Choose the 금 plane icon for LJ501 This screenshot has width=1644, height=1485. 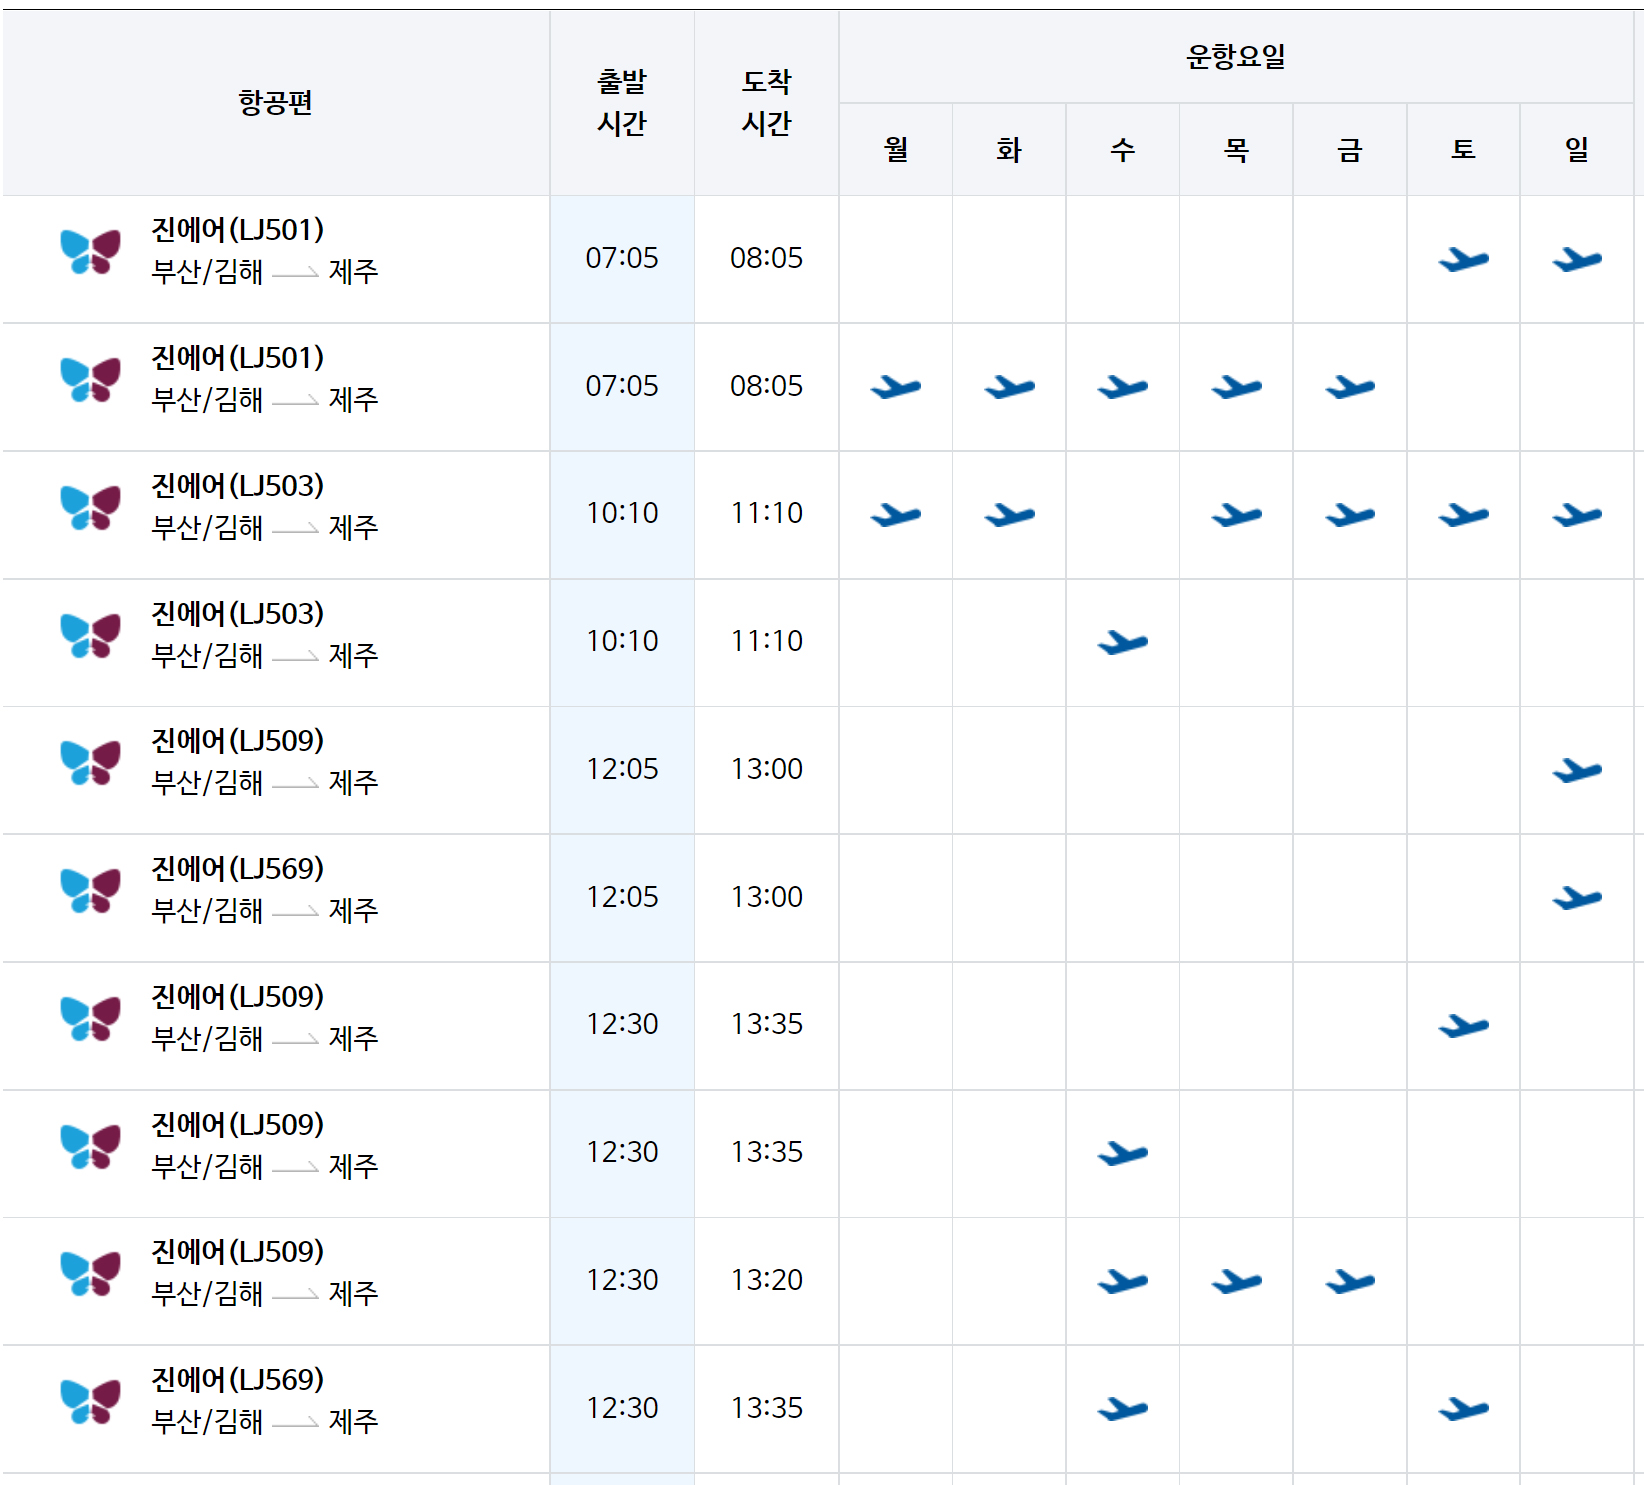(x=1350, y=387)
